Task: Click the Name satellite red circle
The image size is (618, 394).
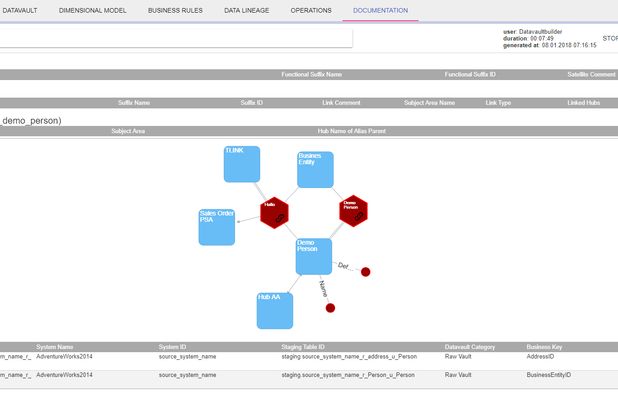Action: tap(330, 308)
